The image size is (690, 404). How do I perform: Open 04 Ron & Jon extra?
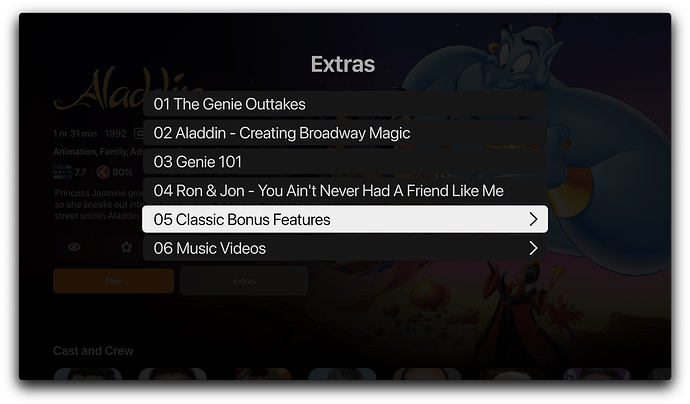345,191
